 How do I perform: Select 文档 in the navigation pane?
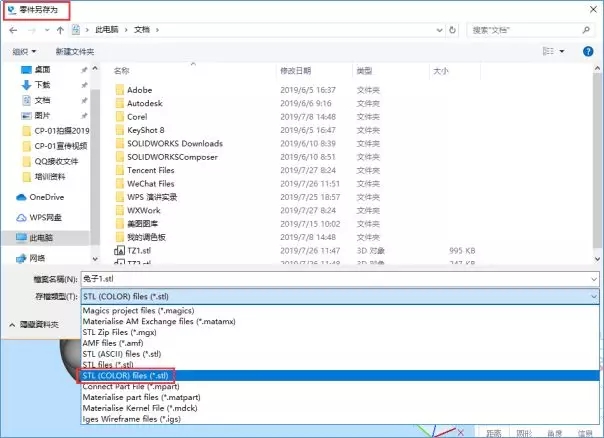42,100
